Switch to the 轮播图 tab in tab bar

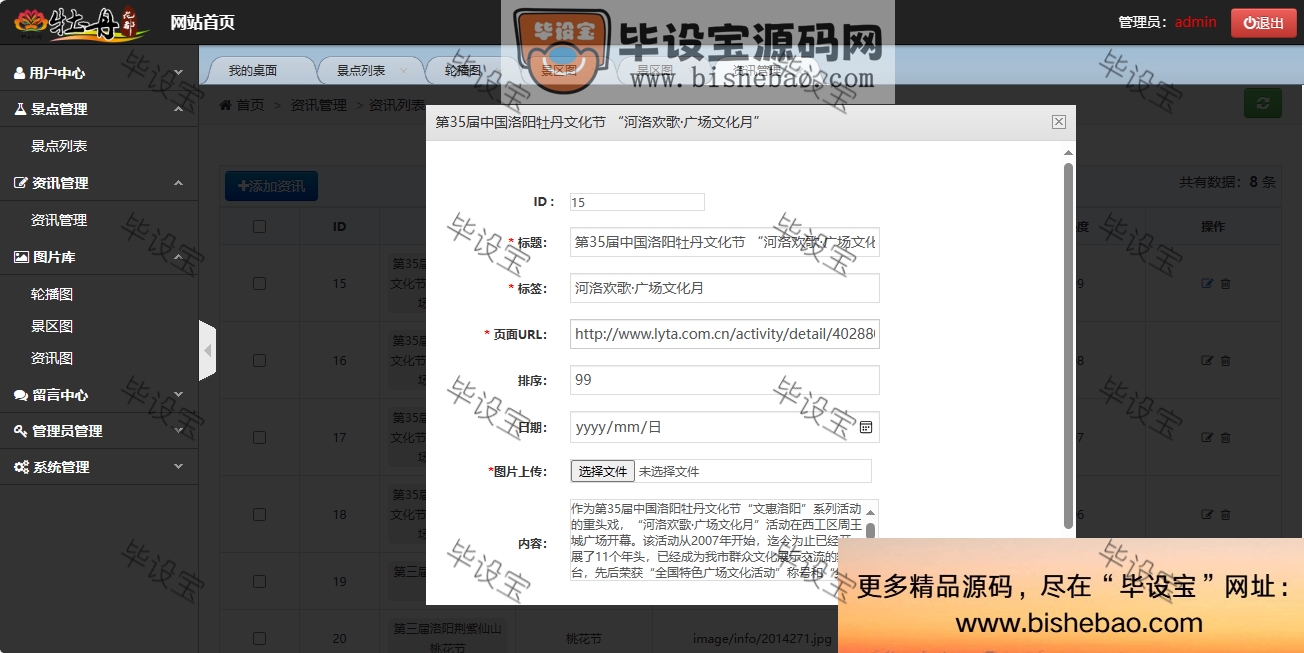coord(464,71)
